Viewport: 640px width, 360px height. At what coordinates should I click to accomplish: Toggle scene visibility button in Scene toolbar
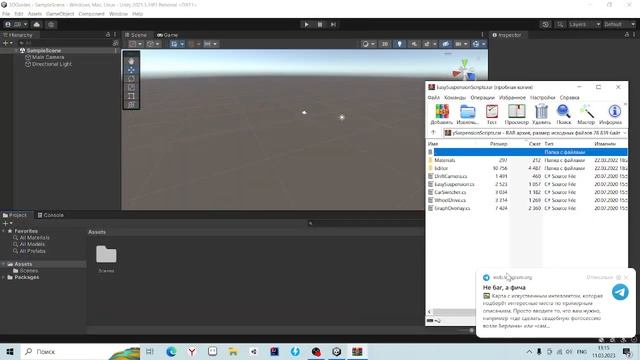click(445, 44)
